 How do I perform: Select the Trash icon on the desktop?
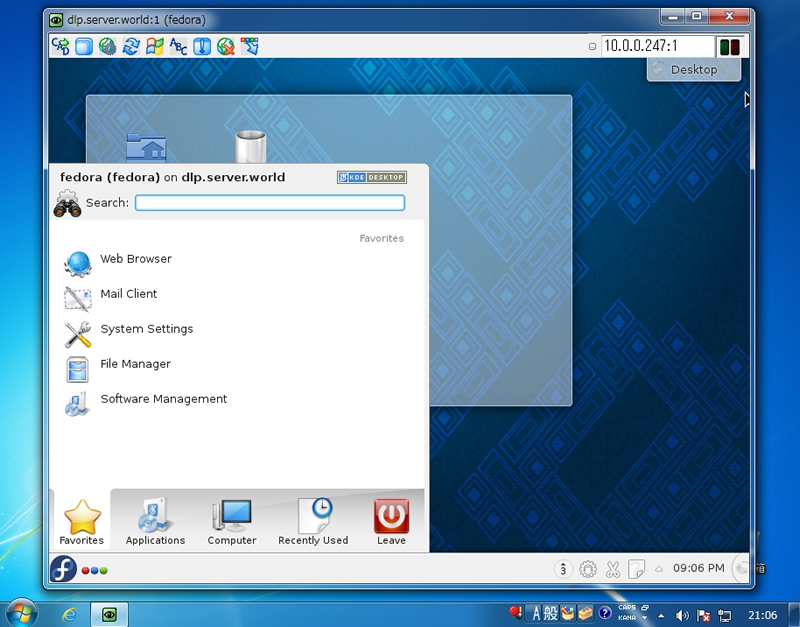tap(251, 147)
